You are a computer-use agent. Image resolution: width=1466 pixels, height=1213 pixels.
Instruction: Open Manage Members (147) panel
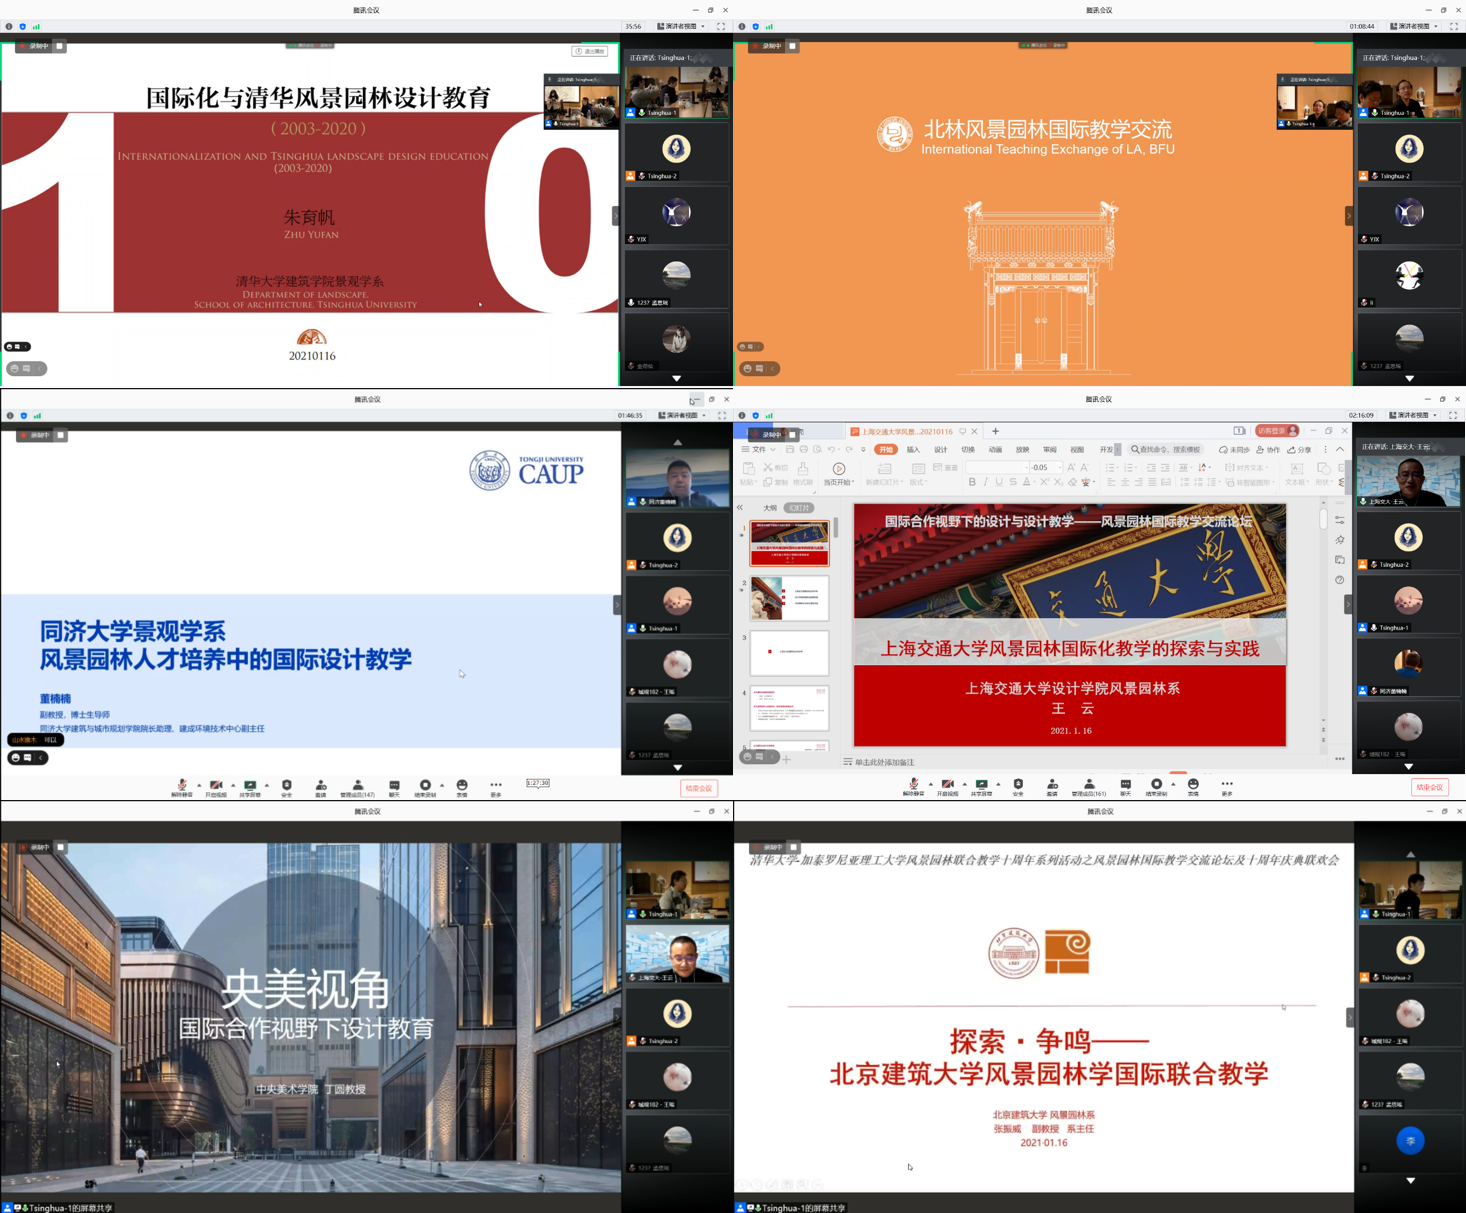pyautogui.click(x=357, y=787)
